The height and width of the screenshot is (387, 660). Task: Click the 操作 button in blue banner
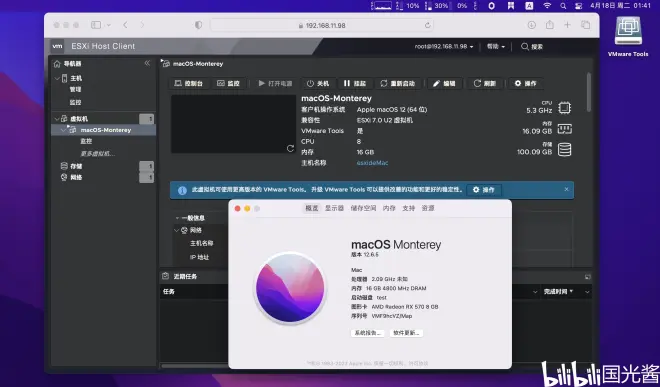[484, 190]
